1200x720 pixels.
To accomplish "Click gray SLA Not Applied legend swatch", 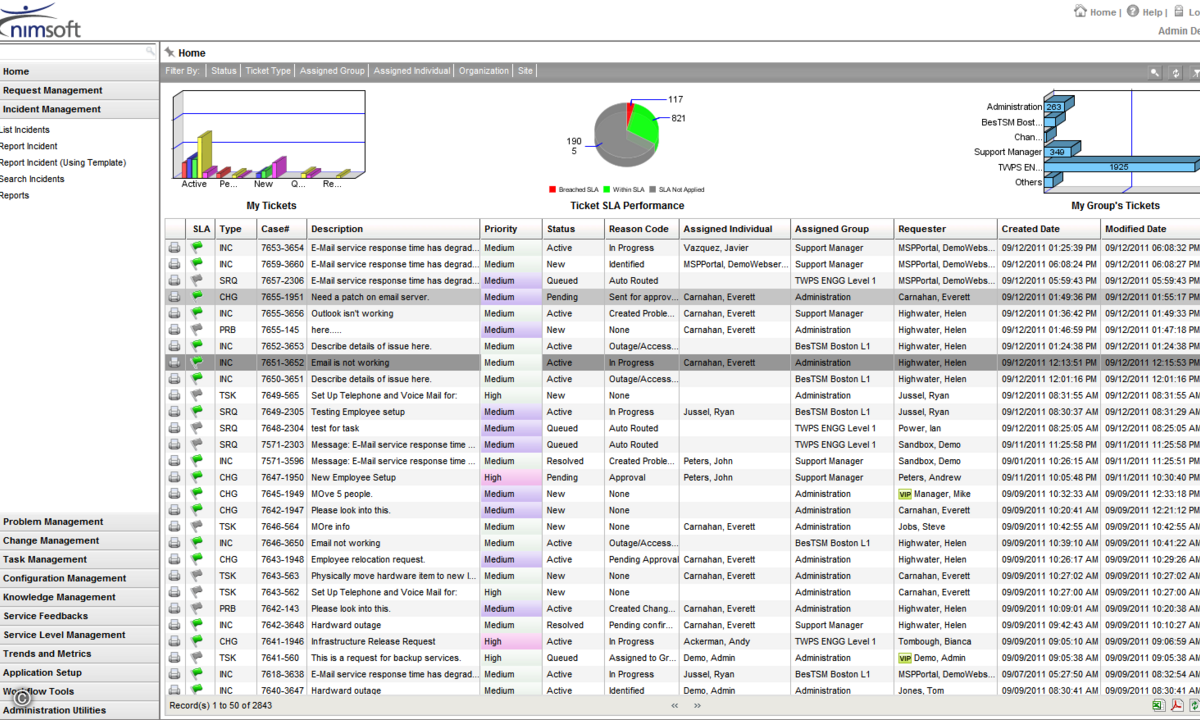I will (652, 189).
